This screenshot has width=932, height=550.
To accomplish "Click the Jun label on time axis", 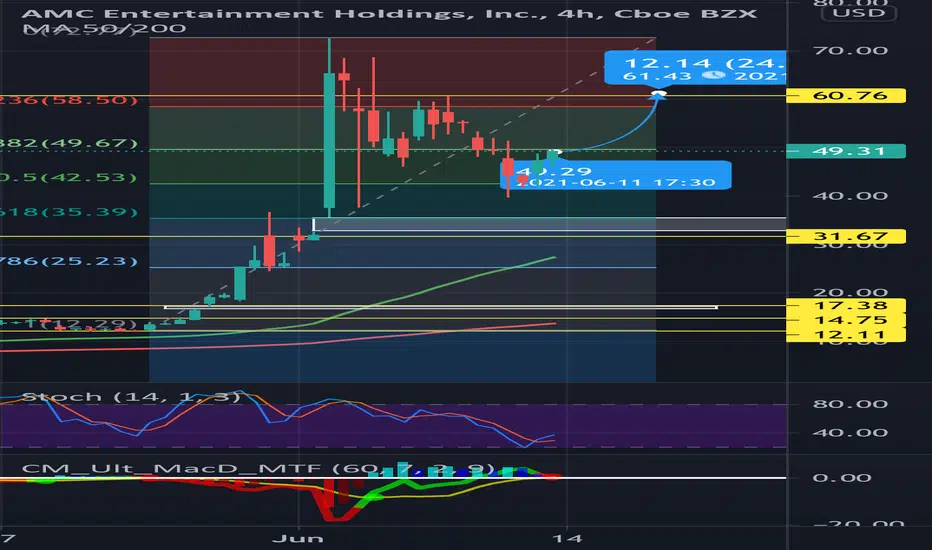I will [x=298, y=539].
